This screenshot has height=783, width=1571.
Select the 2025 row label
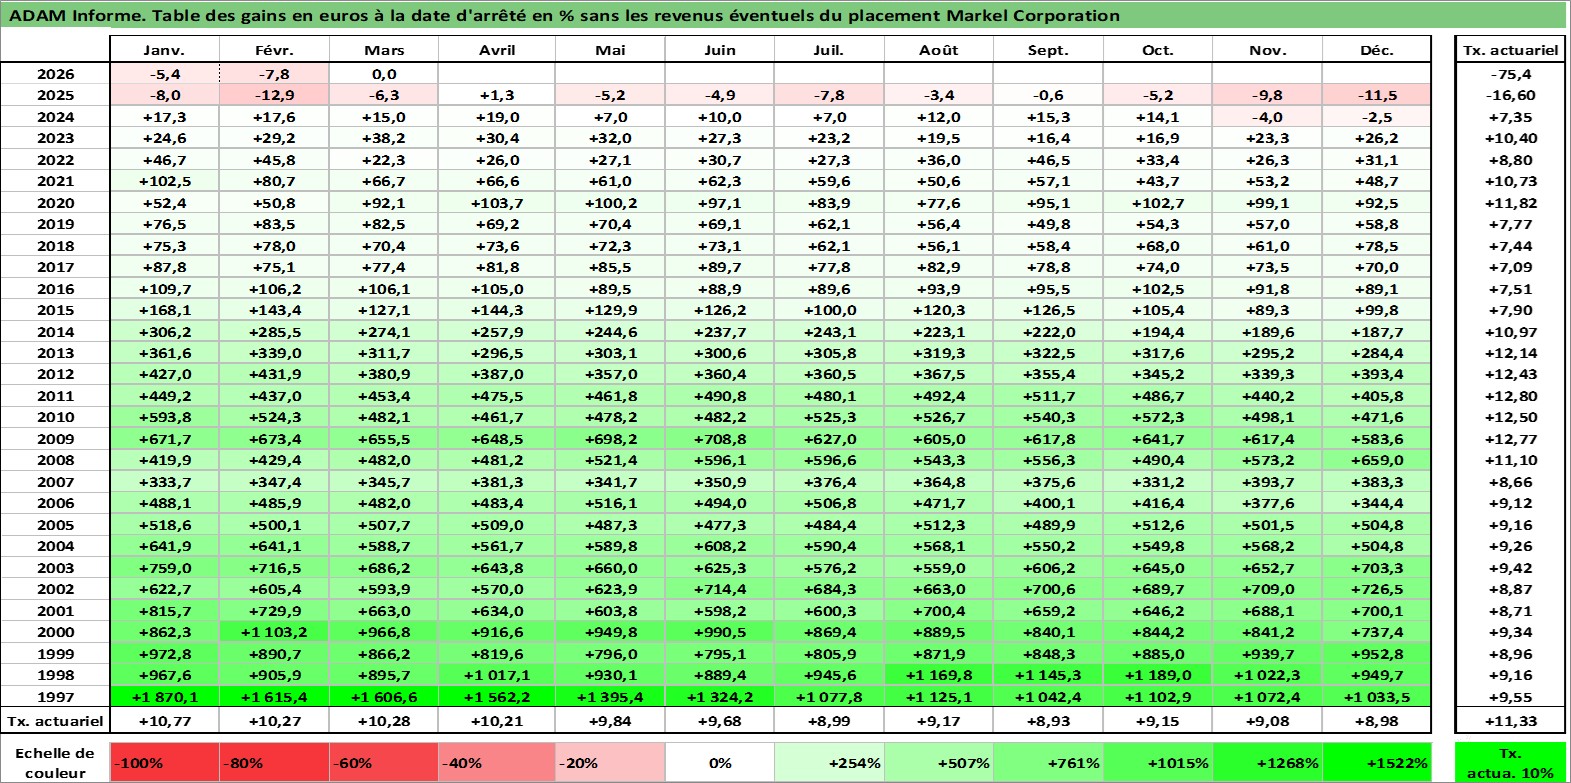(x=55, y=95)
